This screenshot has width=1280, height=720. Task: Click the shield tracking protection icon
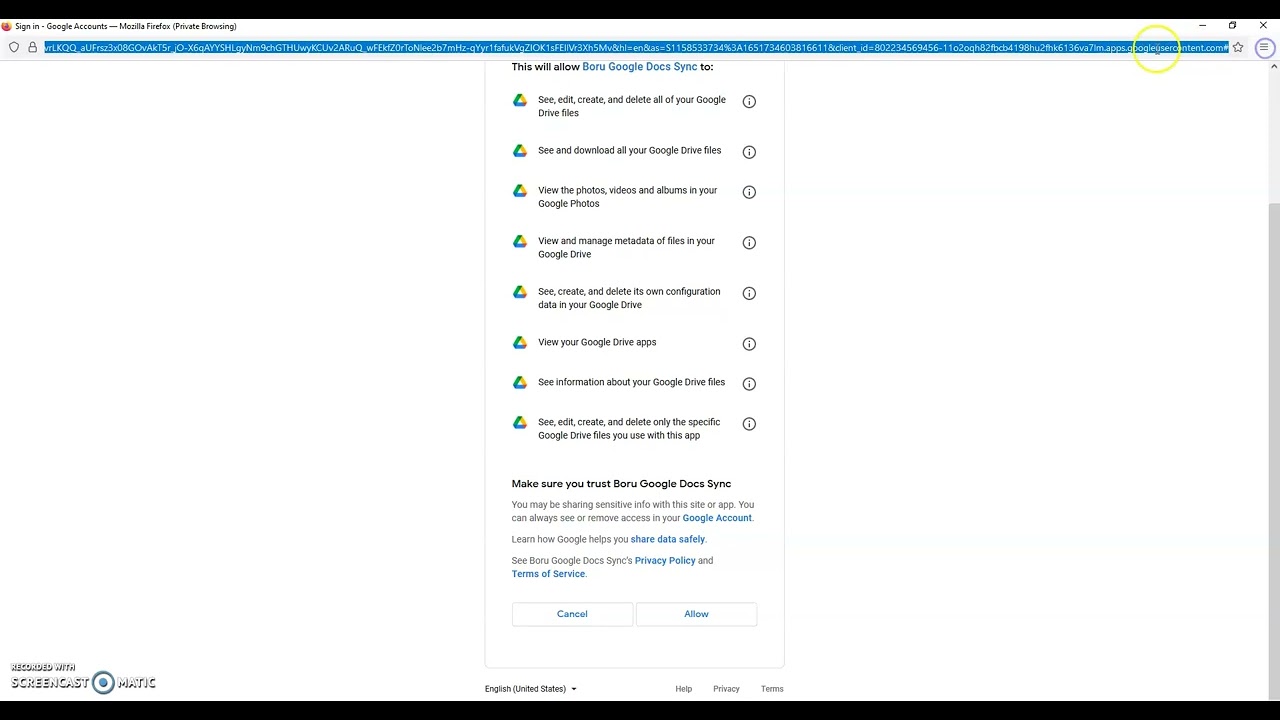(x=14, y=47)
